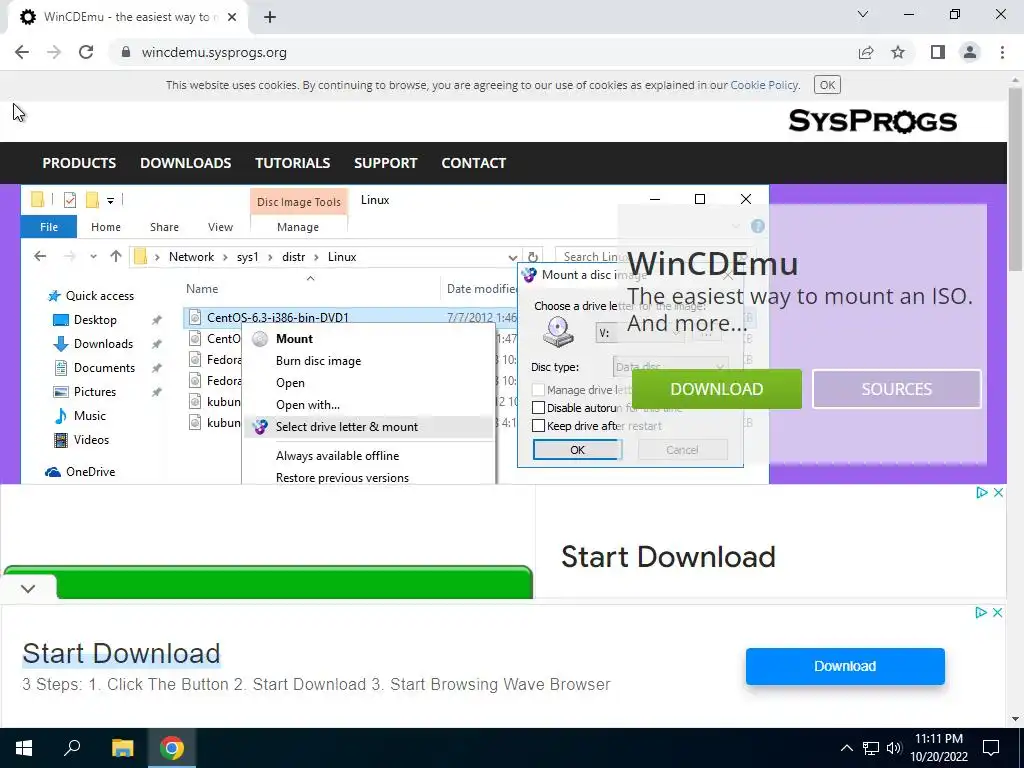Click the green DOWNLOAD button
Image resolution: width=1024 pixels, height=768 pixels.
click(716, 389)
